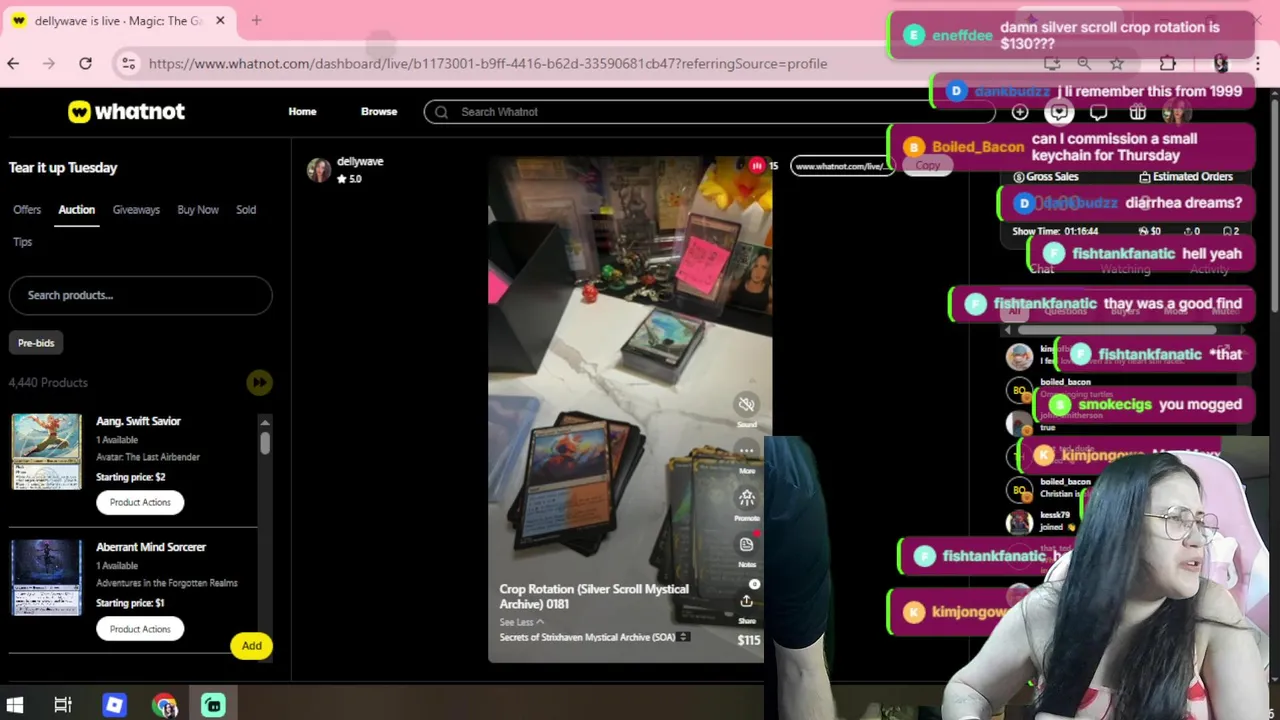
Task: Open the profile avatar in header
Action: [1176, 112]
